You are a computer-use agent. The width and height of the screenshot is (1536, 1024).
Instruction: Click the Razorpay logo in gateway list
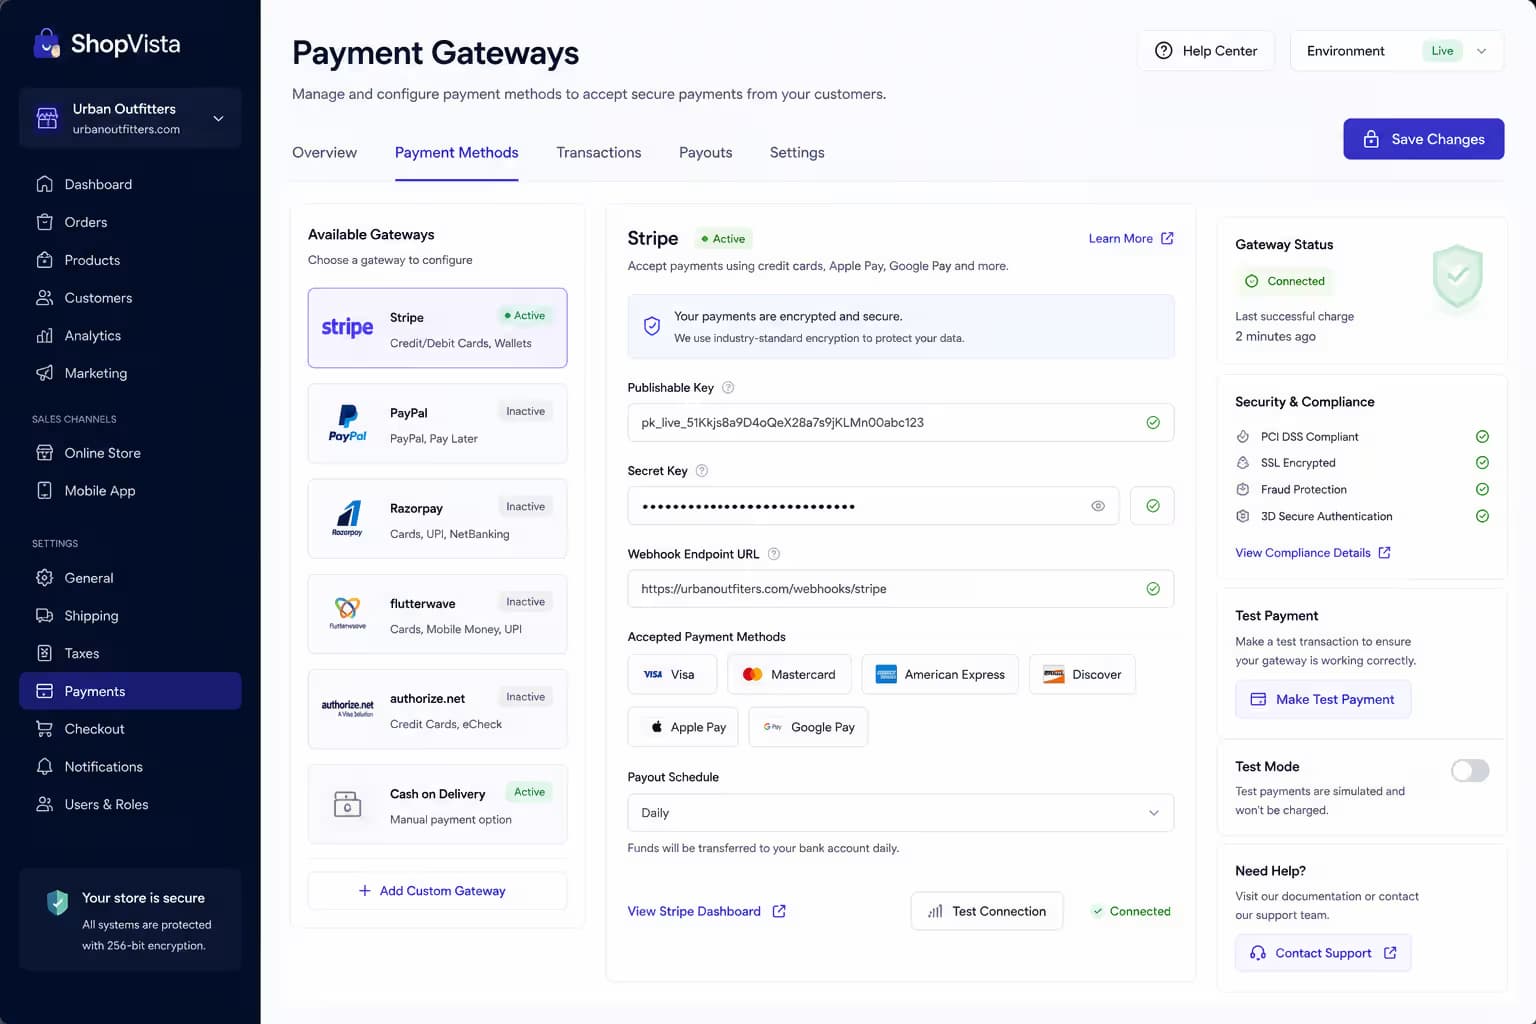pyautogui.click(x=347, y=518)
